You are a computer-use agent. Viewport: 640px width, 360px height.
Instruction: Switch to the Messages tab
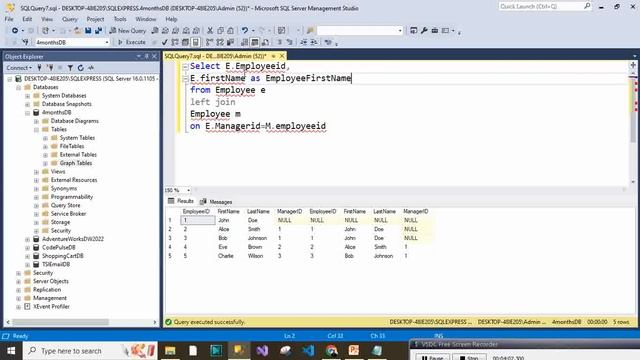[216, 202]
